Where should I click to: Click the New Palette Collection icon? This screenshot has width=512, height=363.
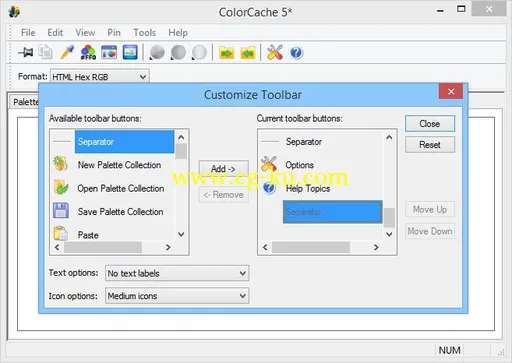pyautogui.click(x=61, y=164)
